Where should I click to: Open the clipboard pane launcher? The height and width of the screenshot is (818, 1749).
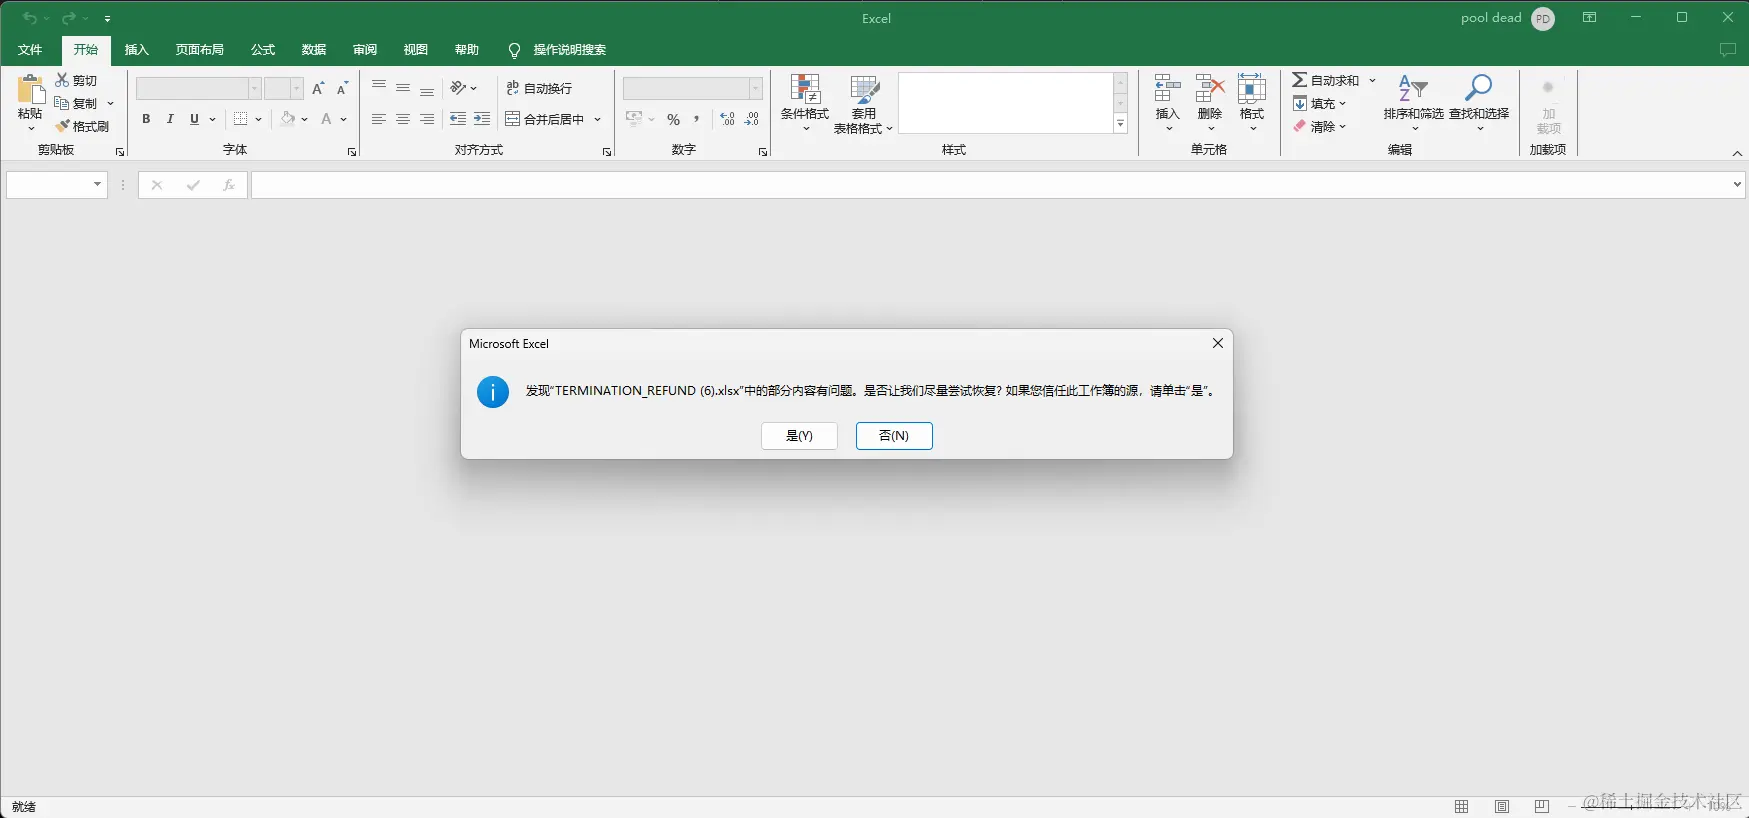click(x=120, y=152)
